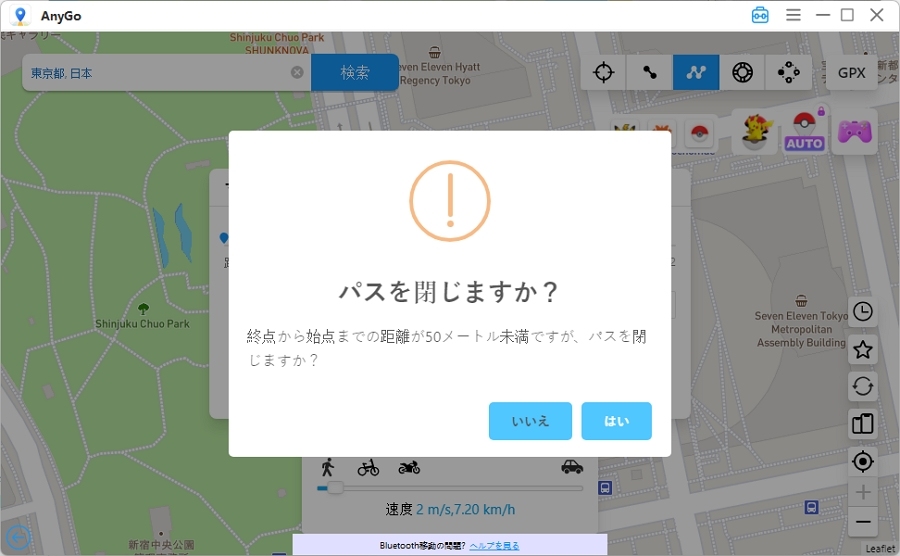The height and width of the screenshot is (556, 900).
Task: Click the back arrow circle icon
Action: 18,538
